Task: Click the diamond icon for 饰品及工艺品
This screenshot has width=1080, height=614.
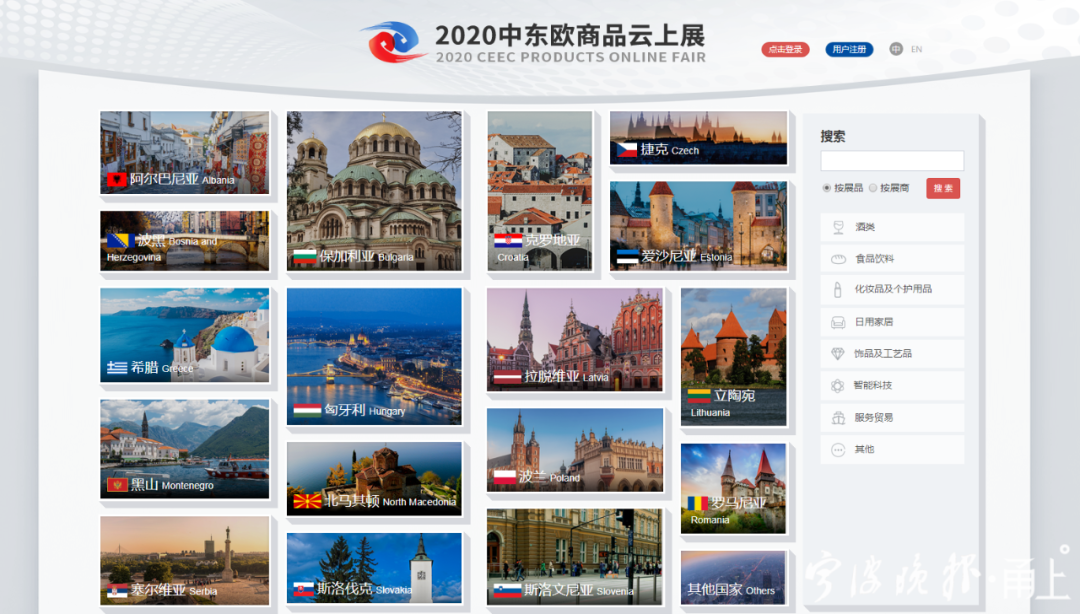Action: point(838,354)
